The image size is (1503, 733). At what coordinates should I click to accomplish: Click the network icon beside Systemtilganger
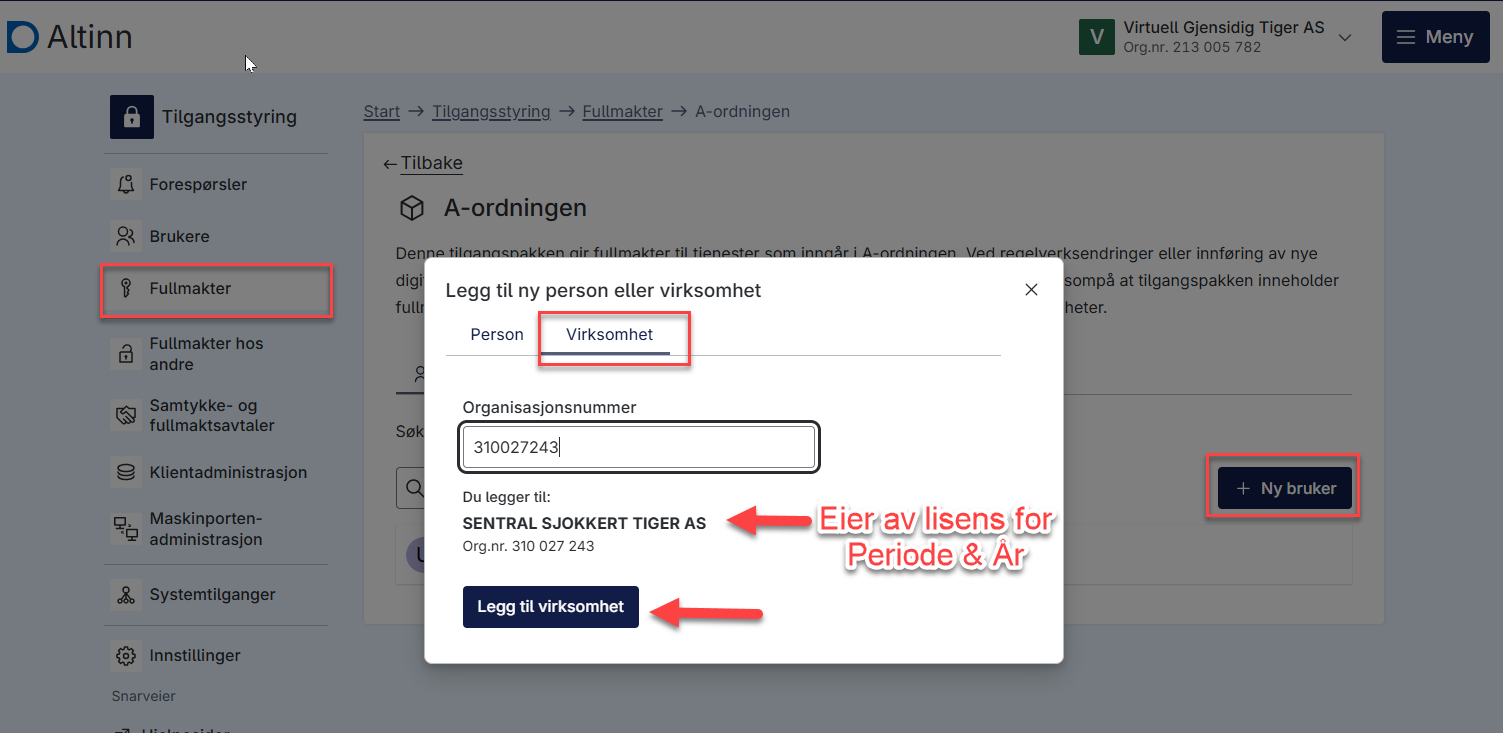coord(126,594)
